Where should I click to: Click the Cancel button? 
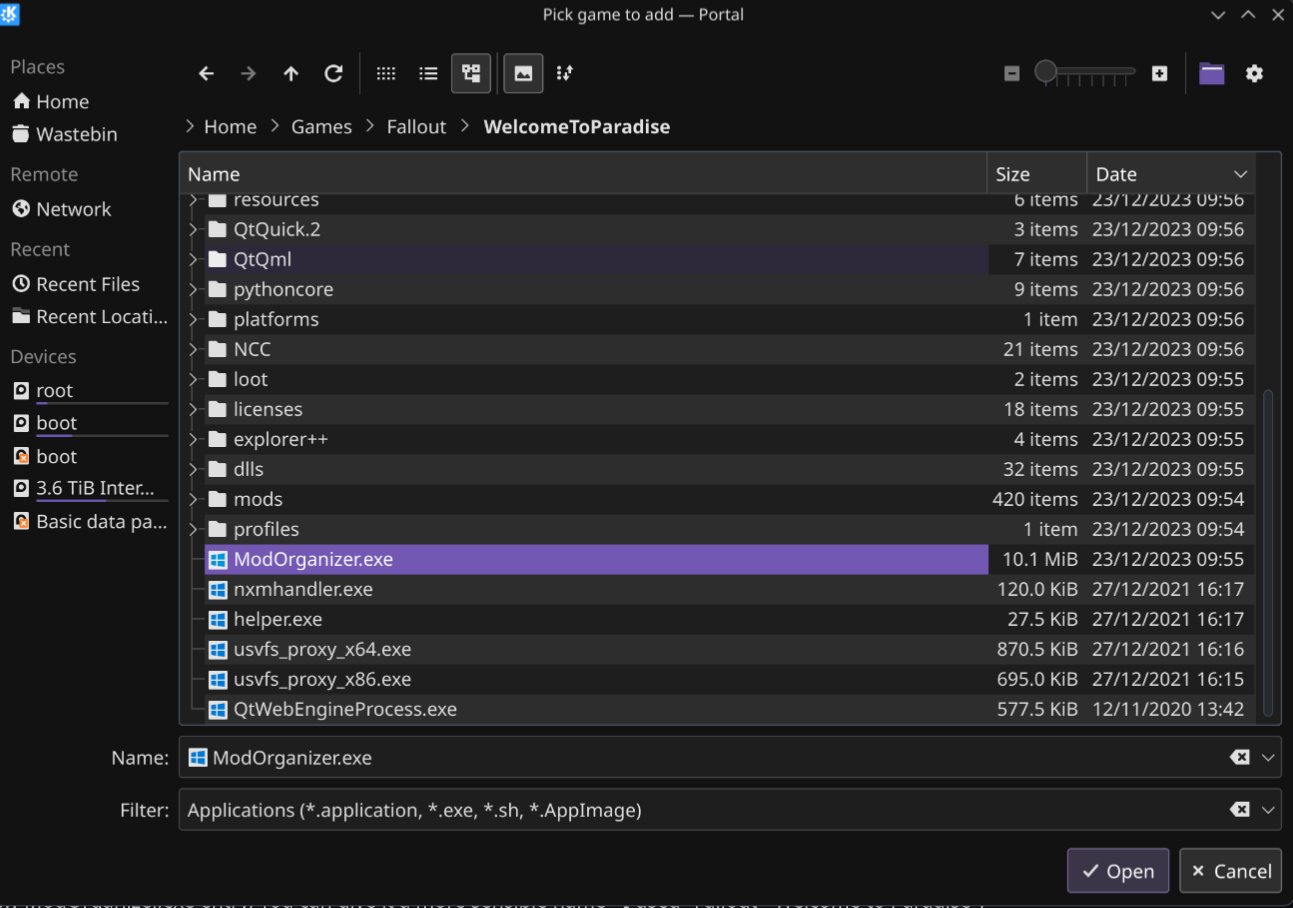1230,871
